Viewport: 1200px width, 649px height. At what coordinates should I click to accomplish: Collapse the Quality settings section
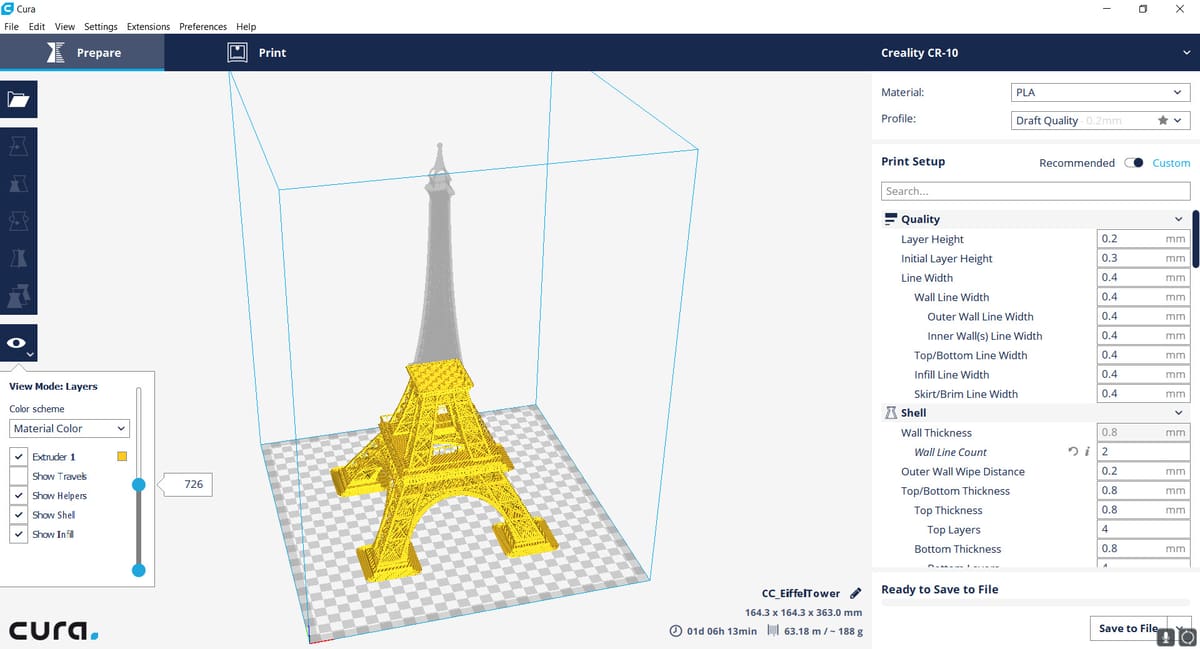point(1178,219)
